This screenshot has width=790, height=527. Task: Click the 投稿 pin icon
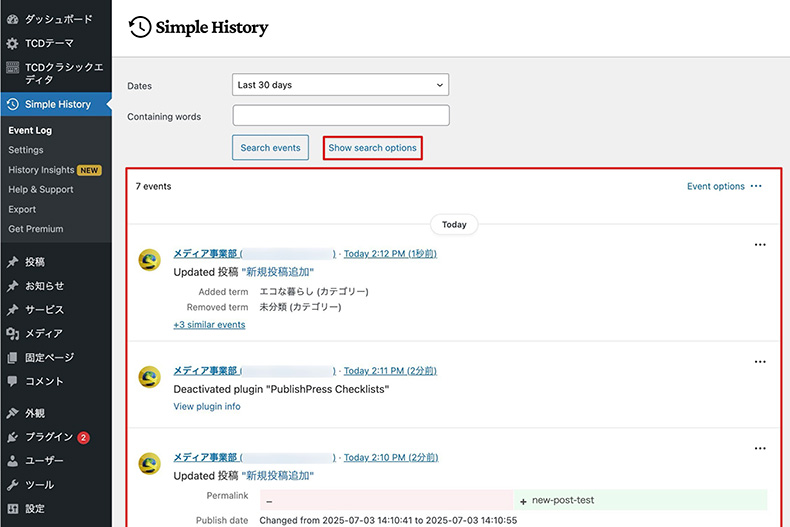13,262
